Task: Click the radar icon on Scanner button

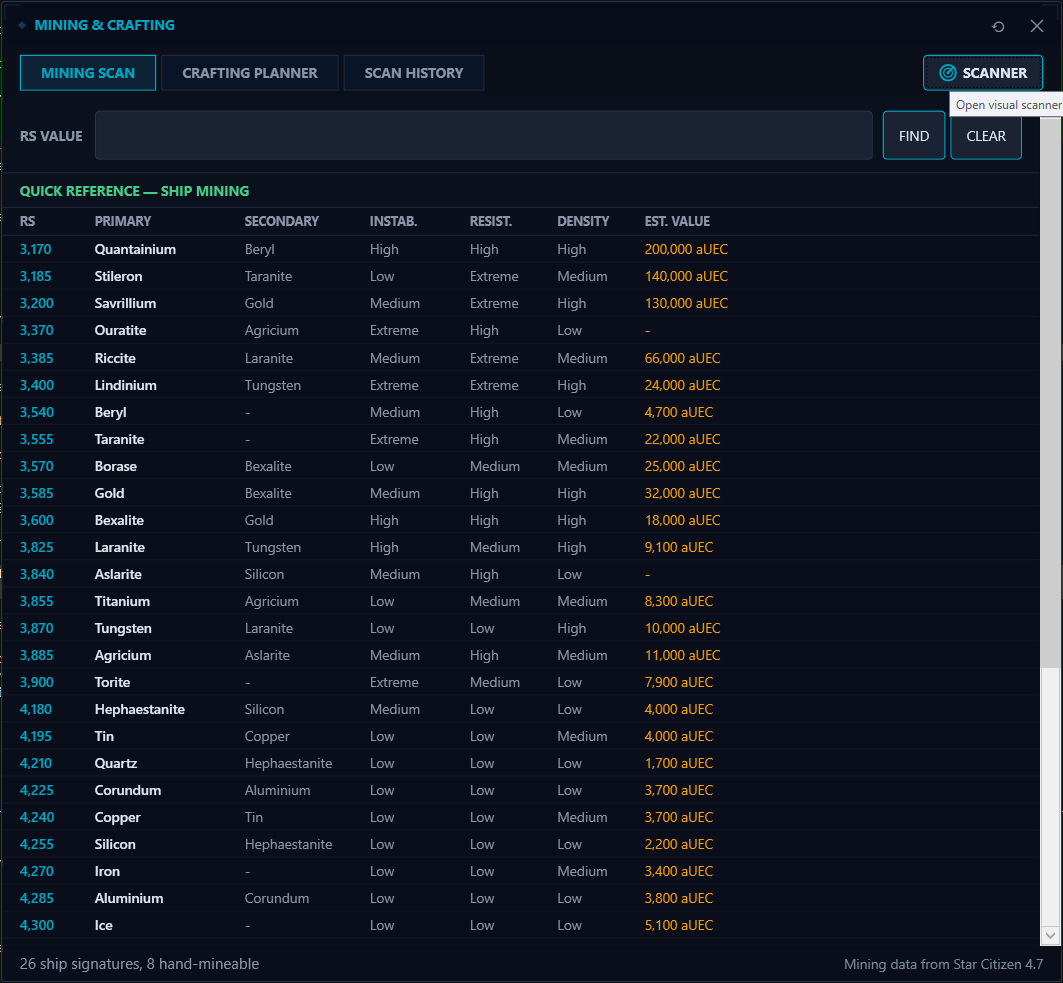Action: click(x=947, y=73)
